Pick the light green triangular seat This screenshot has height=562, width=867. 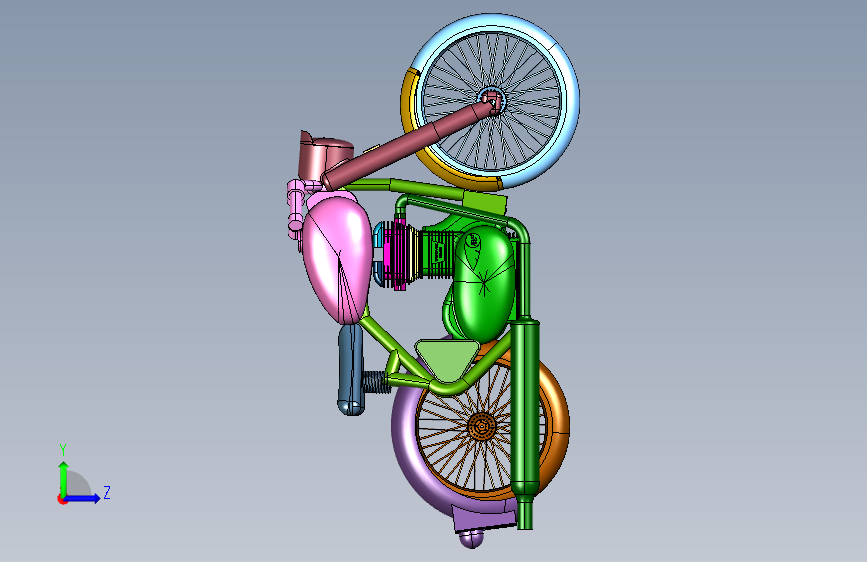point(447,360)
